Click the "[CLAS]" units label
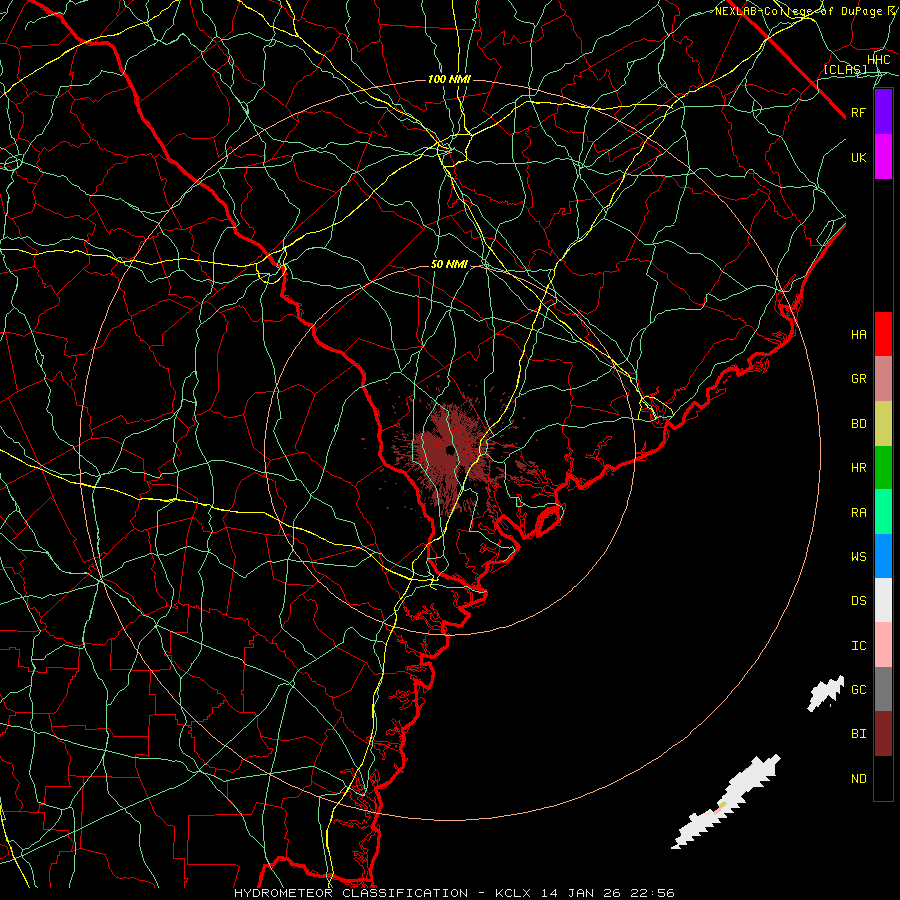Viewport: 900px width, 900px height. tap(845, 69)
